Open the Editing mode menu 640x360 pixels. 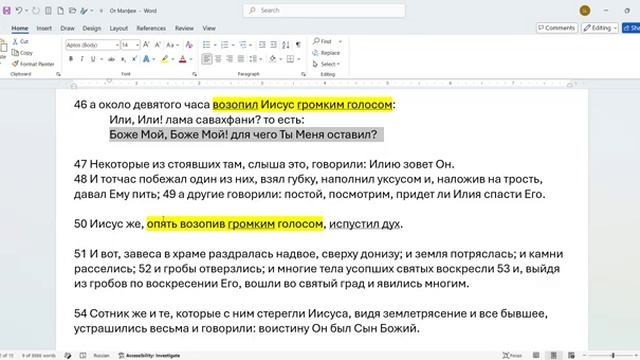coord(600,28)
